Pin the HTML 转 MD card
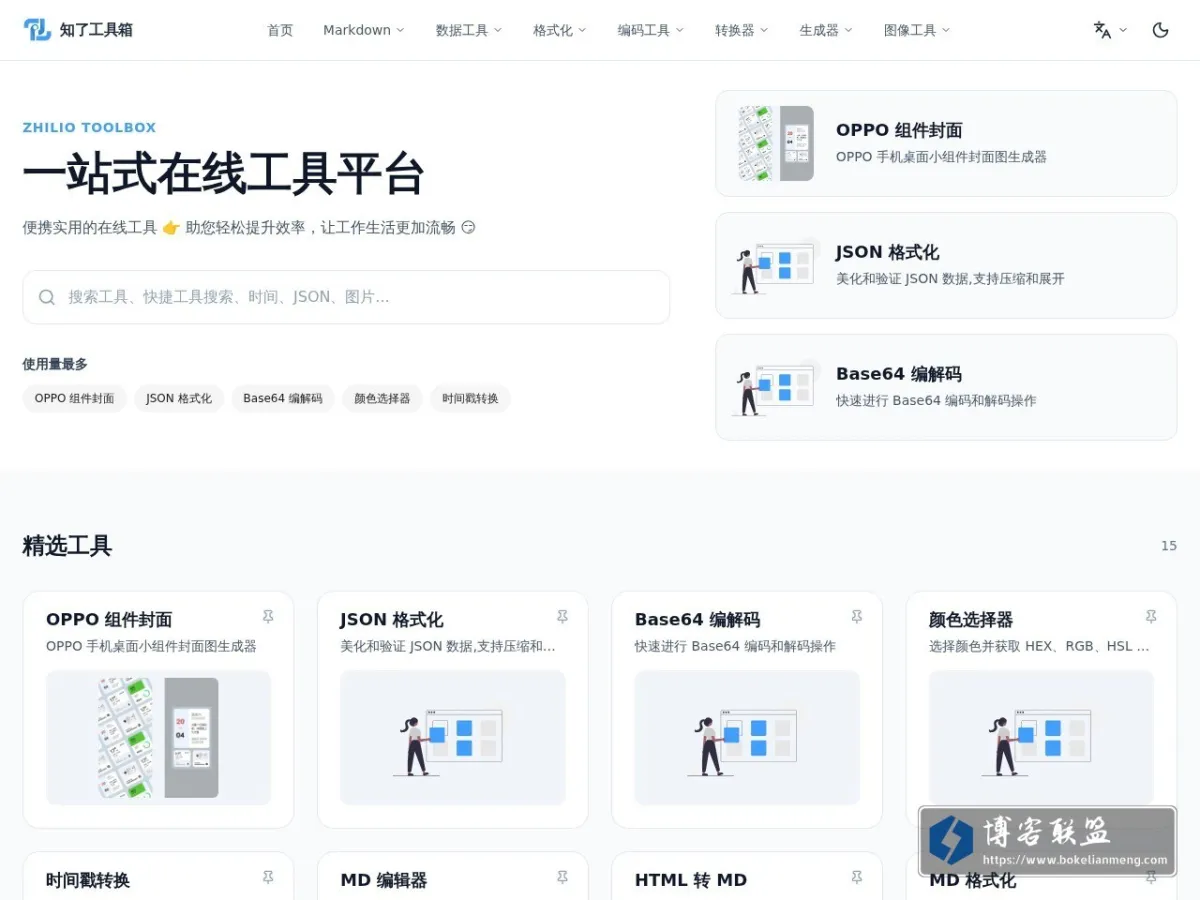 pyautogui.click(x=856, y=878)
